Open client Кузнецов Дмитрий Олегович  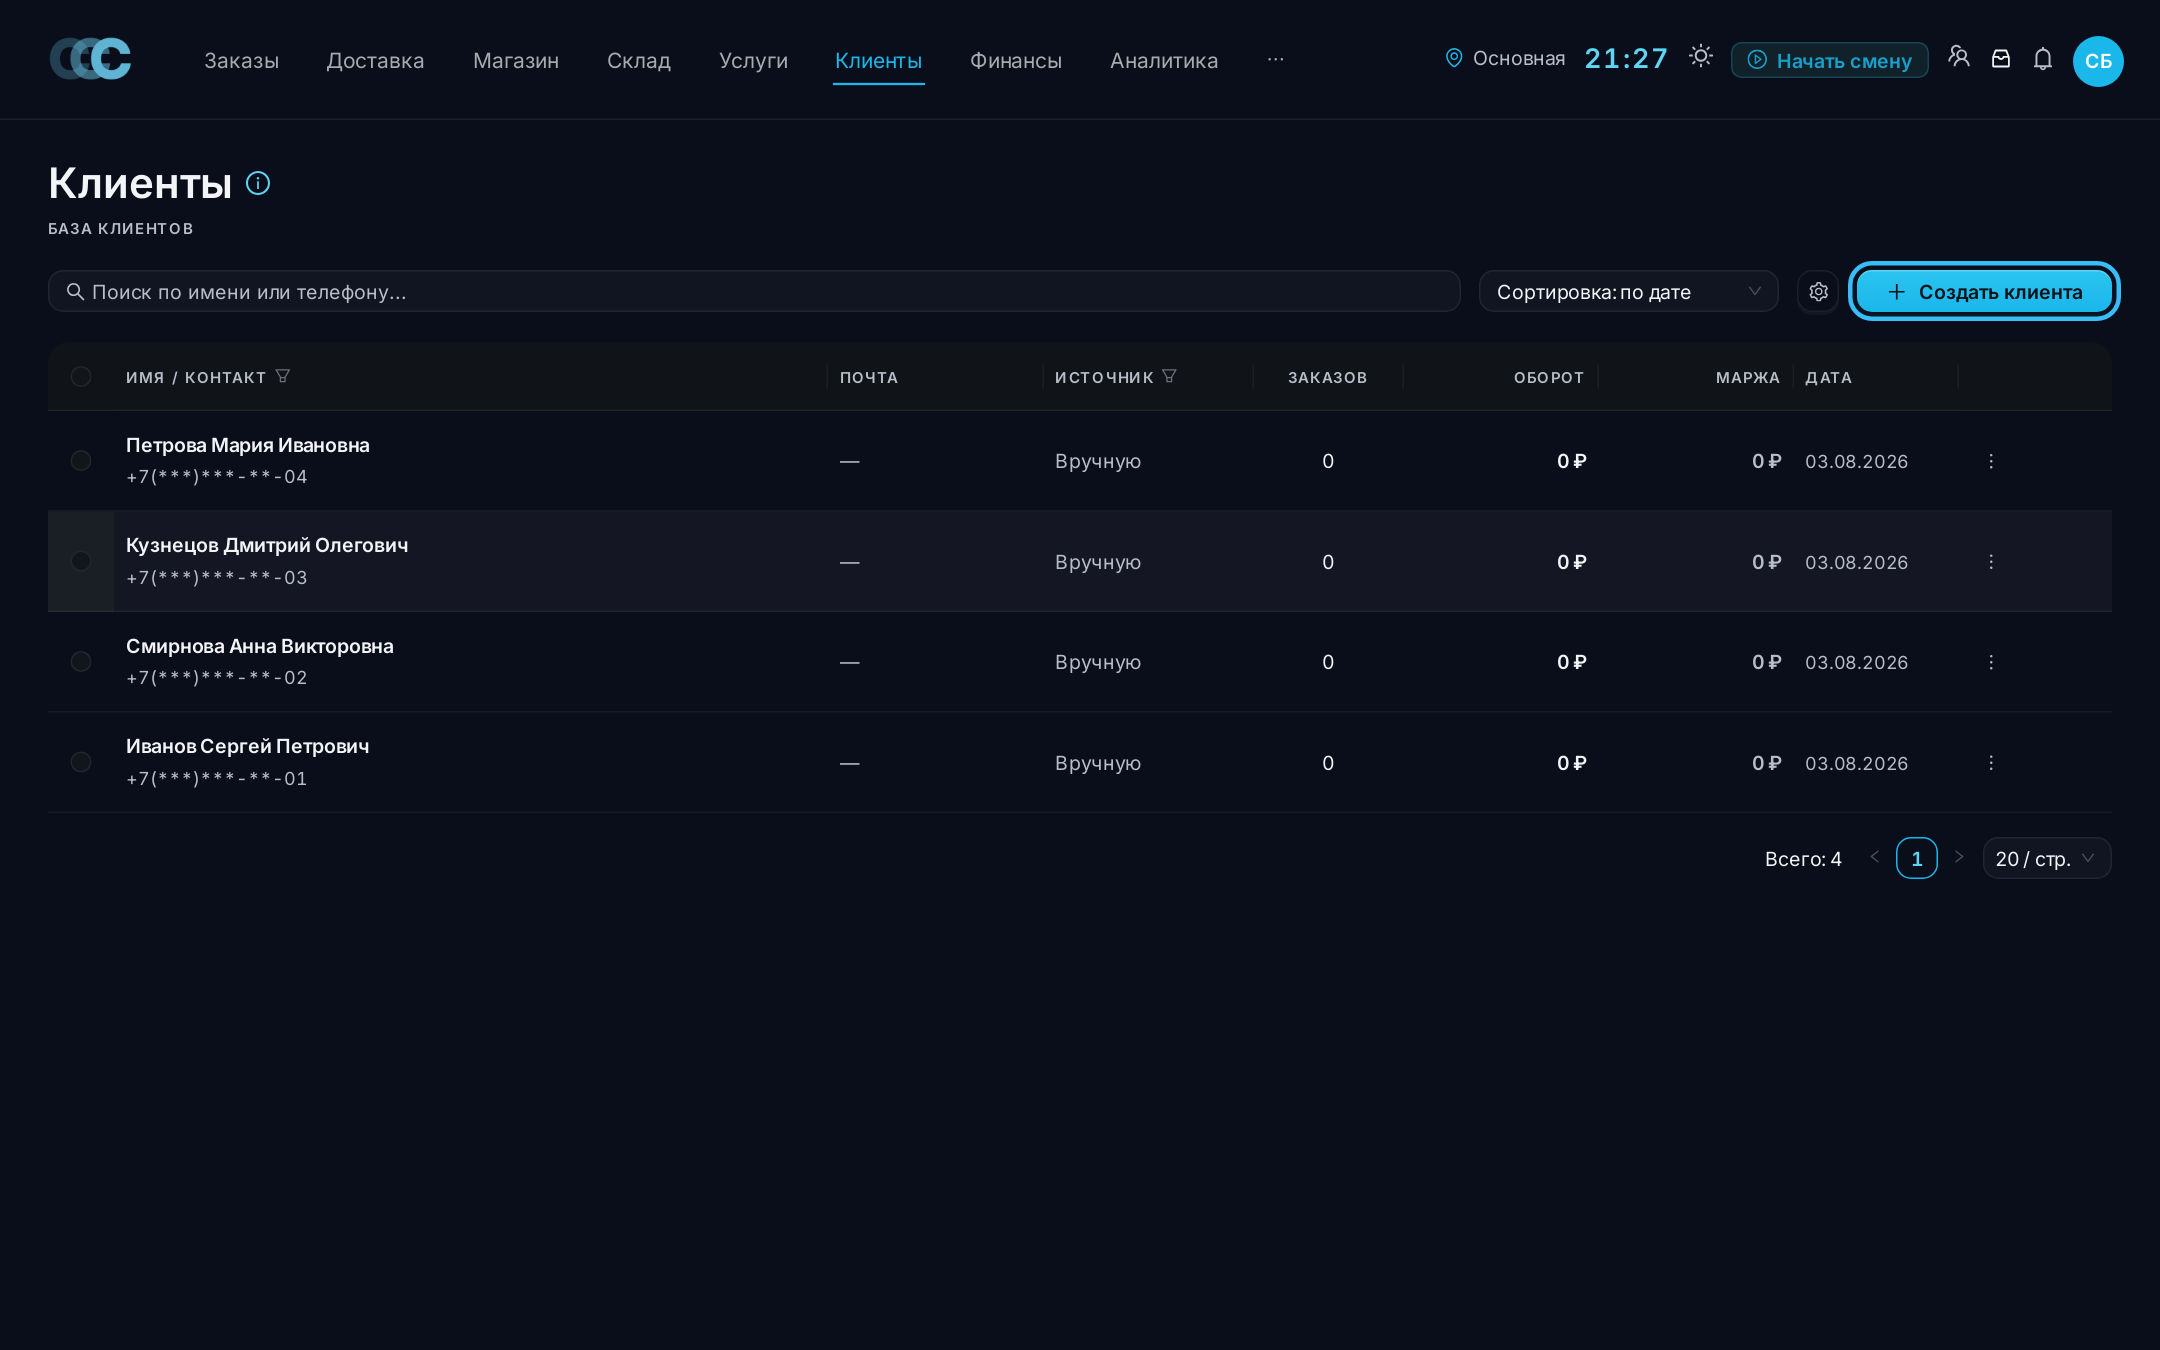click(x=267, y=545)
